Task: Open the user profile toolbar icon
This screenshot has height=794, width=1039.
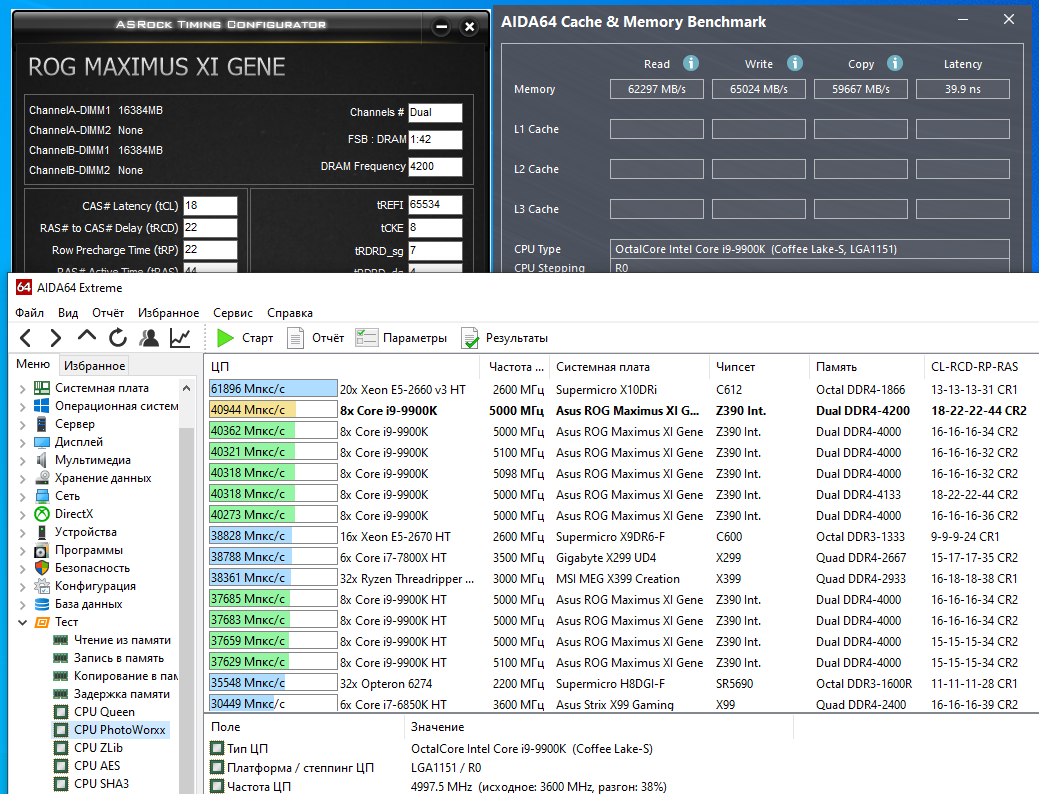Action: [x=149, y=338]
